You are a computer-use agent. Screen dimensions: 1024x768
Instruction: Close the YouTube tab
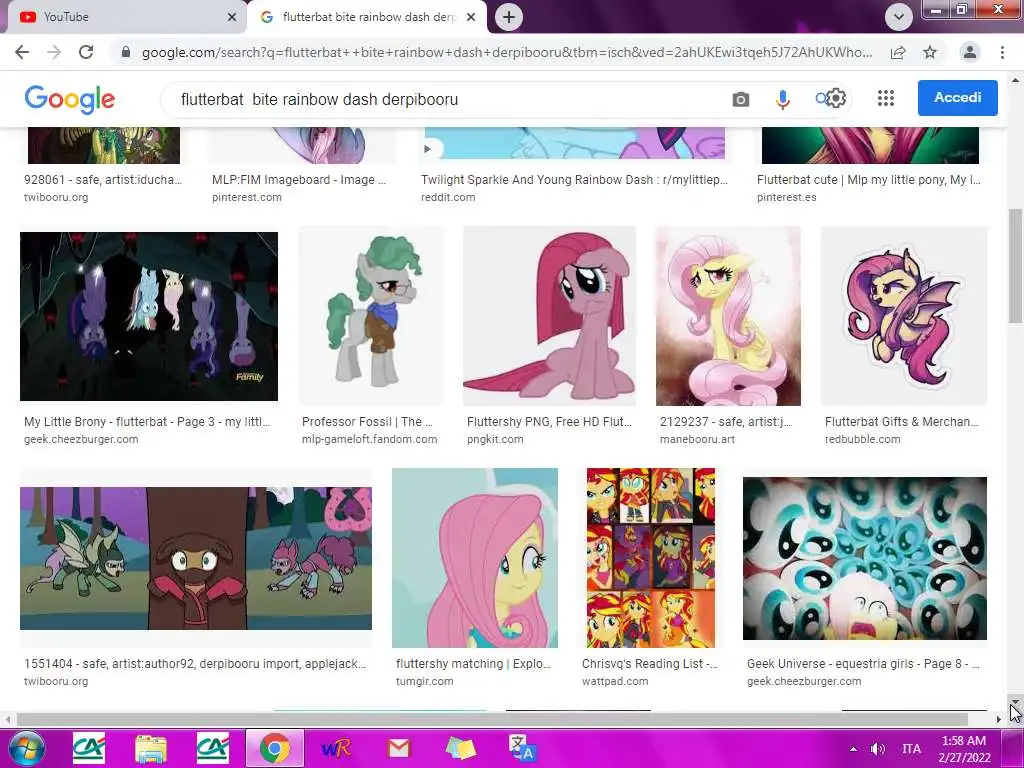click(232, 17)
